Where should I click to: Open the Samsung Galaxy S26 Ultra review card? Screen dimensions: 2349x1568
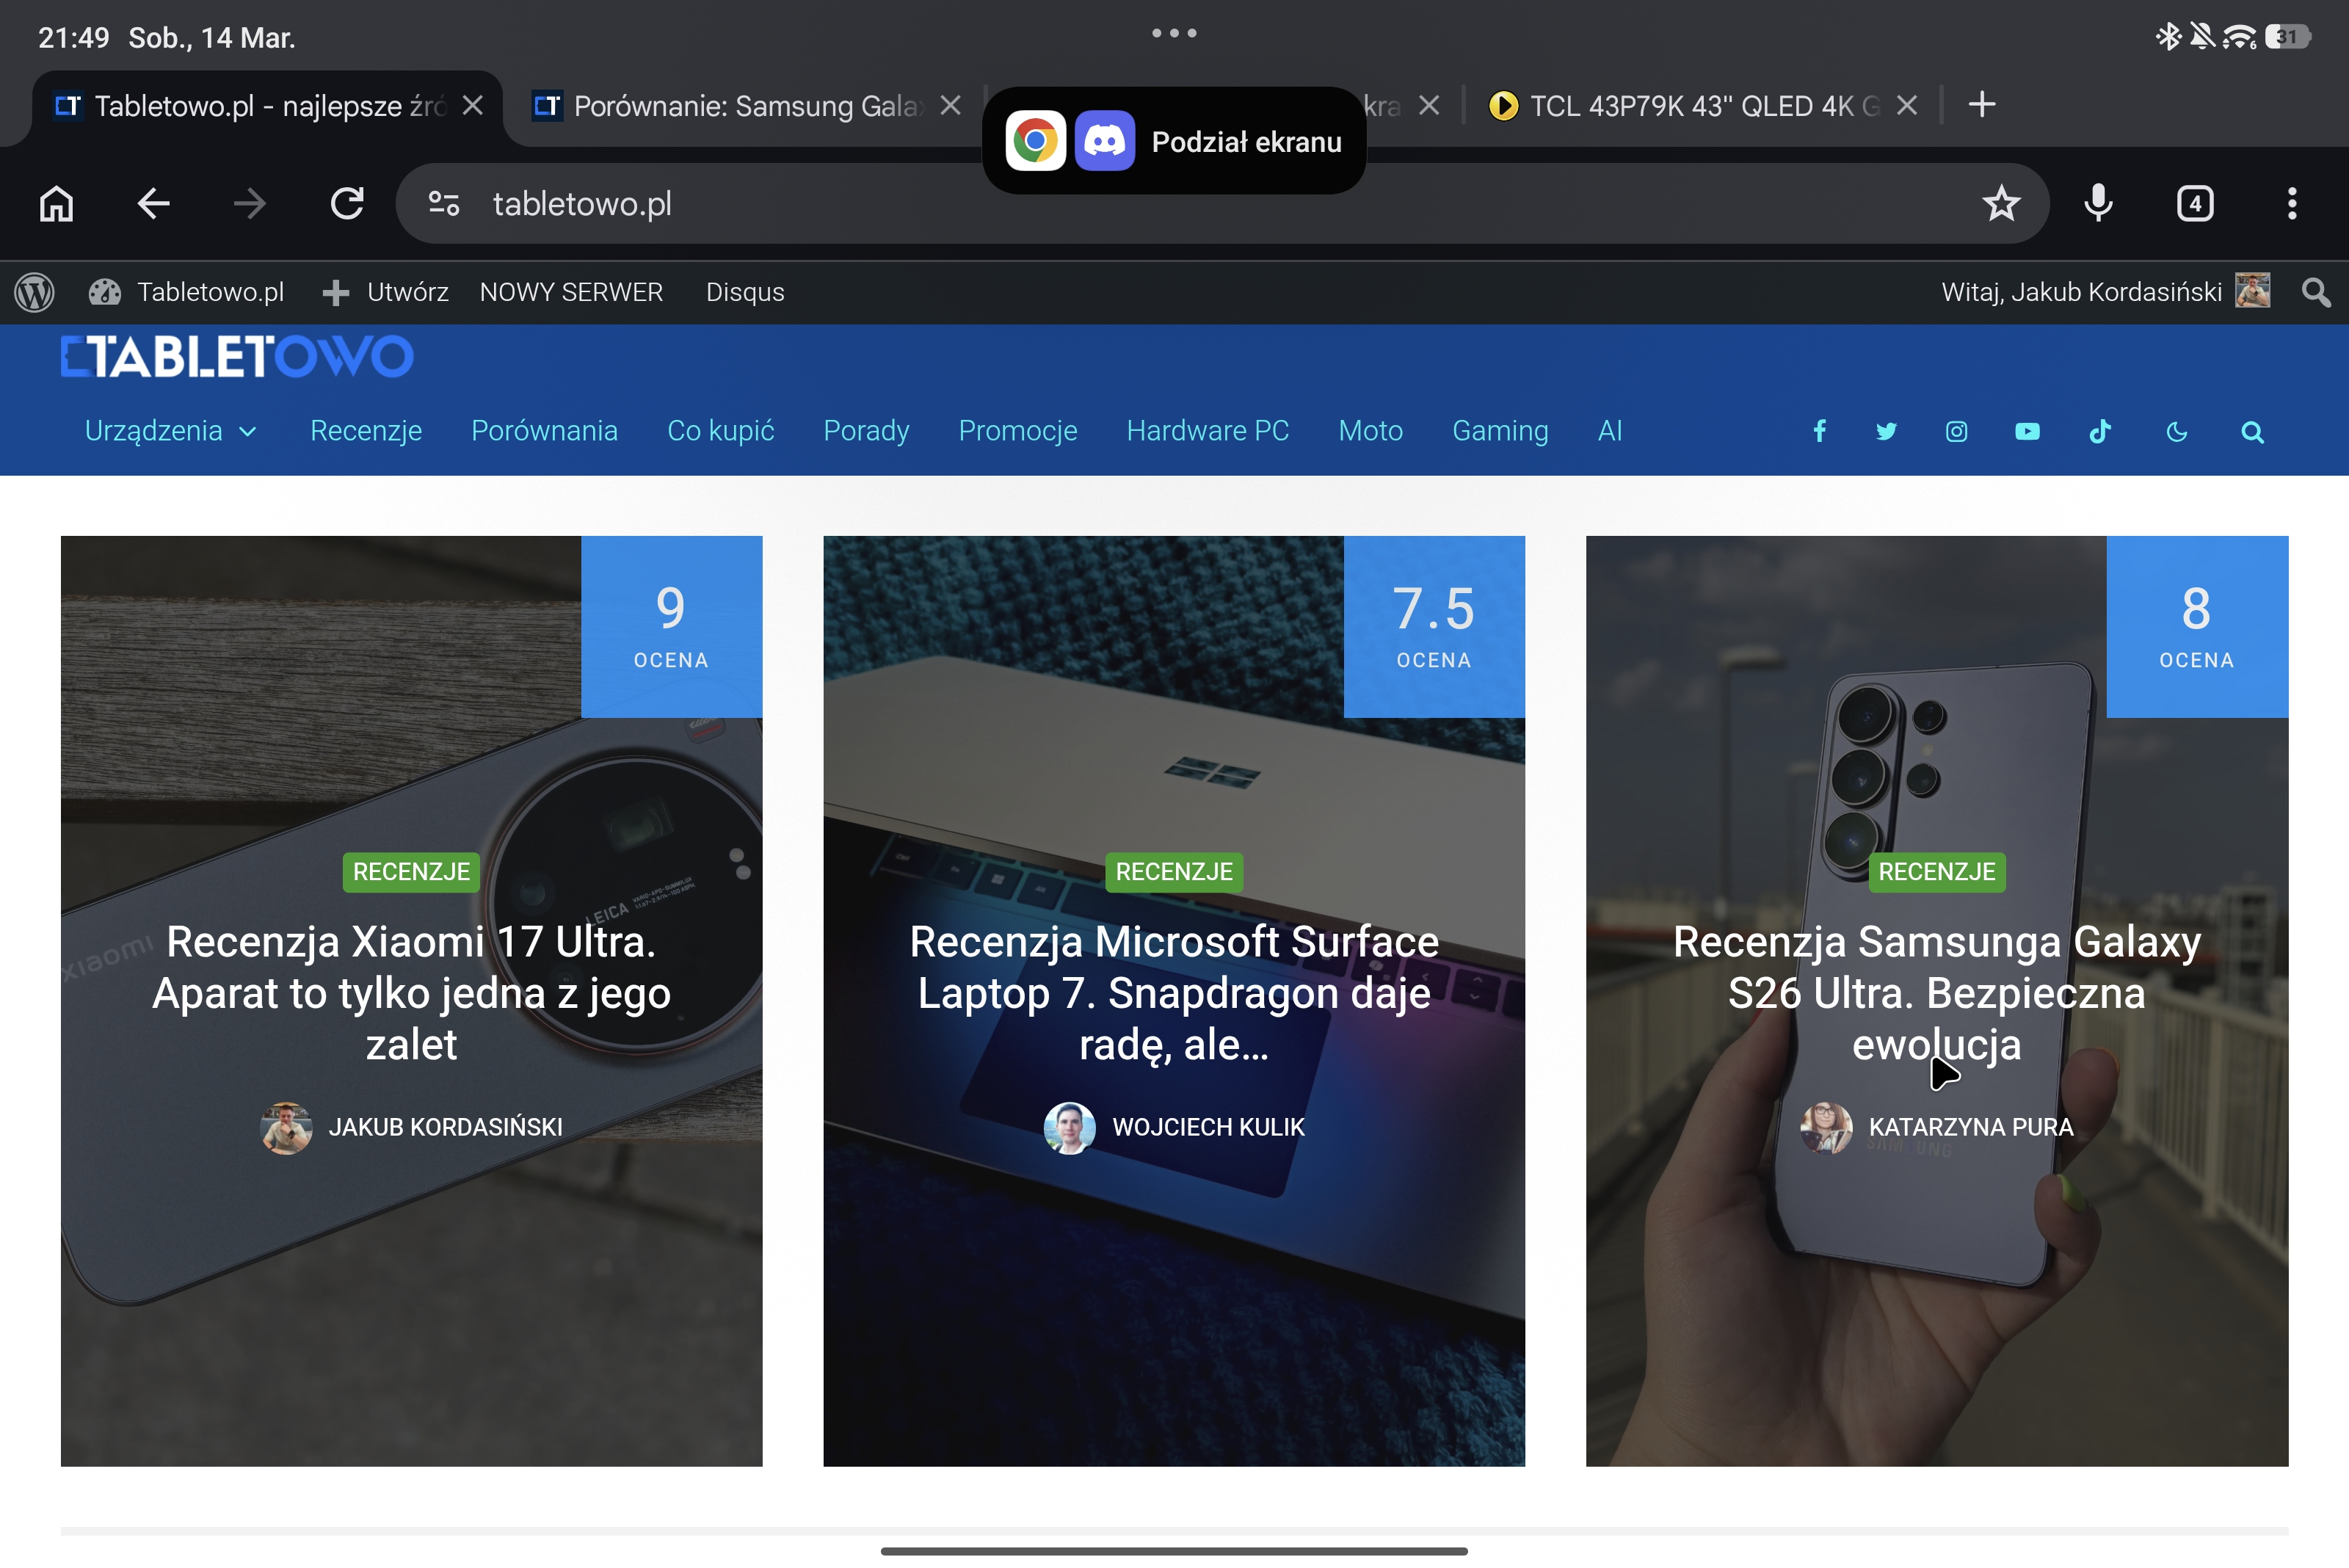pos(1936,992)
